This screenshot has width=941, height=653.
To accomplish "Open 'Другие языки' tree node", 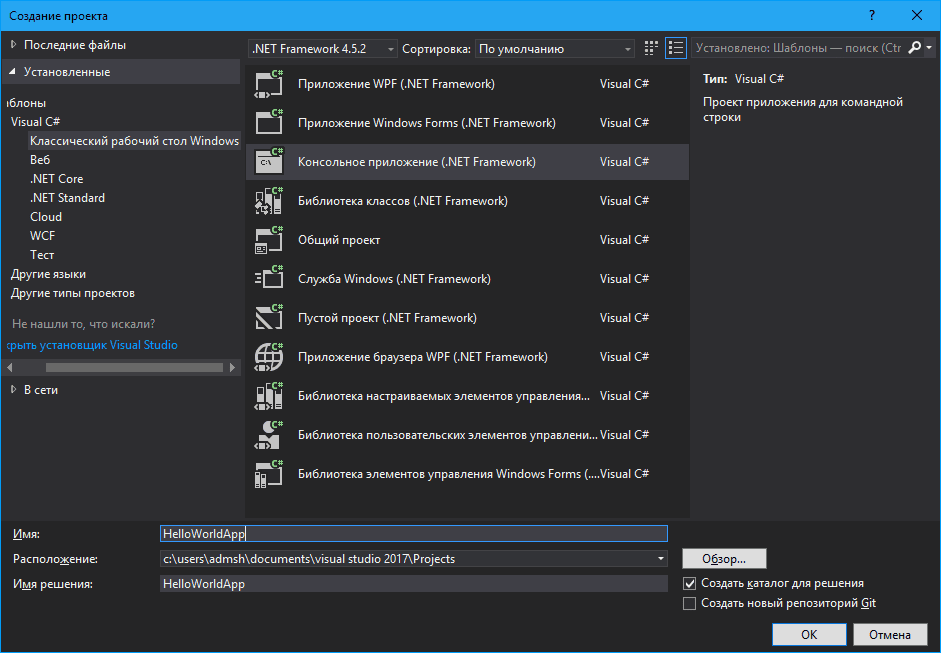I will click(x=48, y=274).
